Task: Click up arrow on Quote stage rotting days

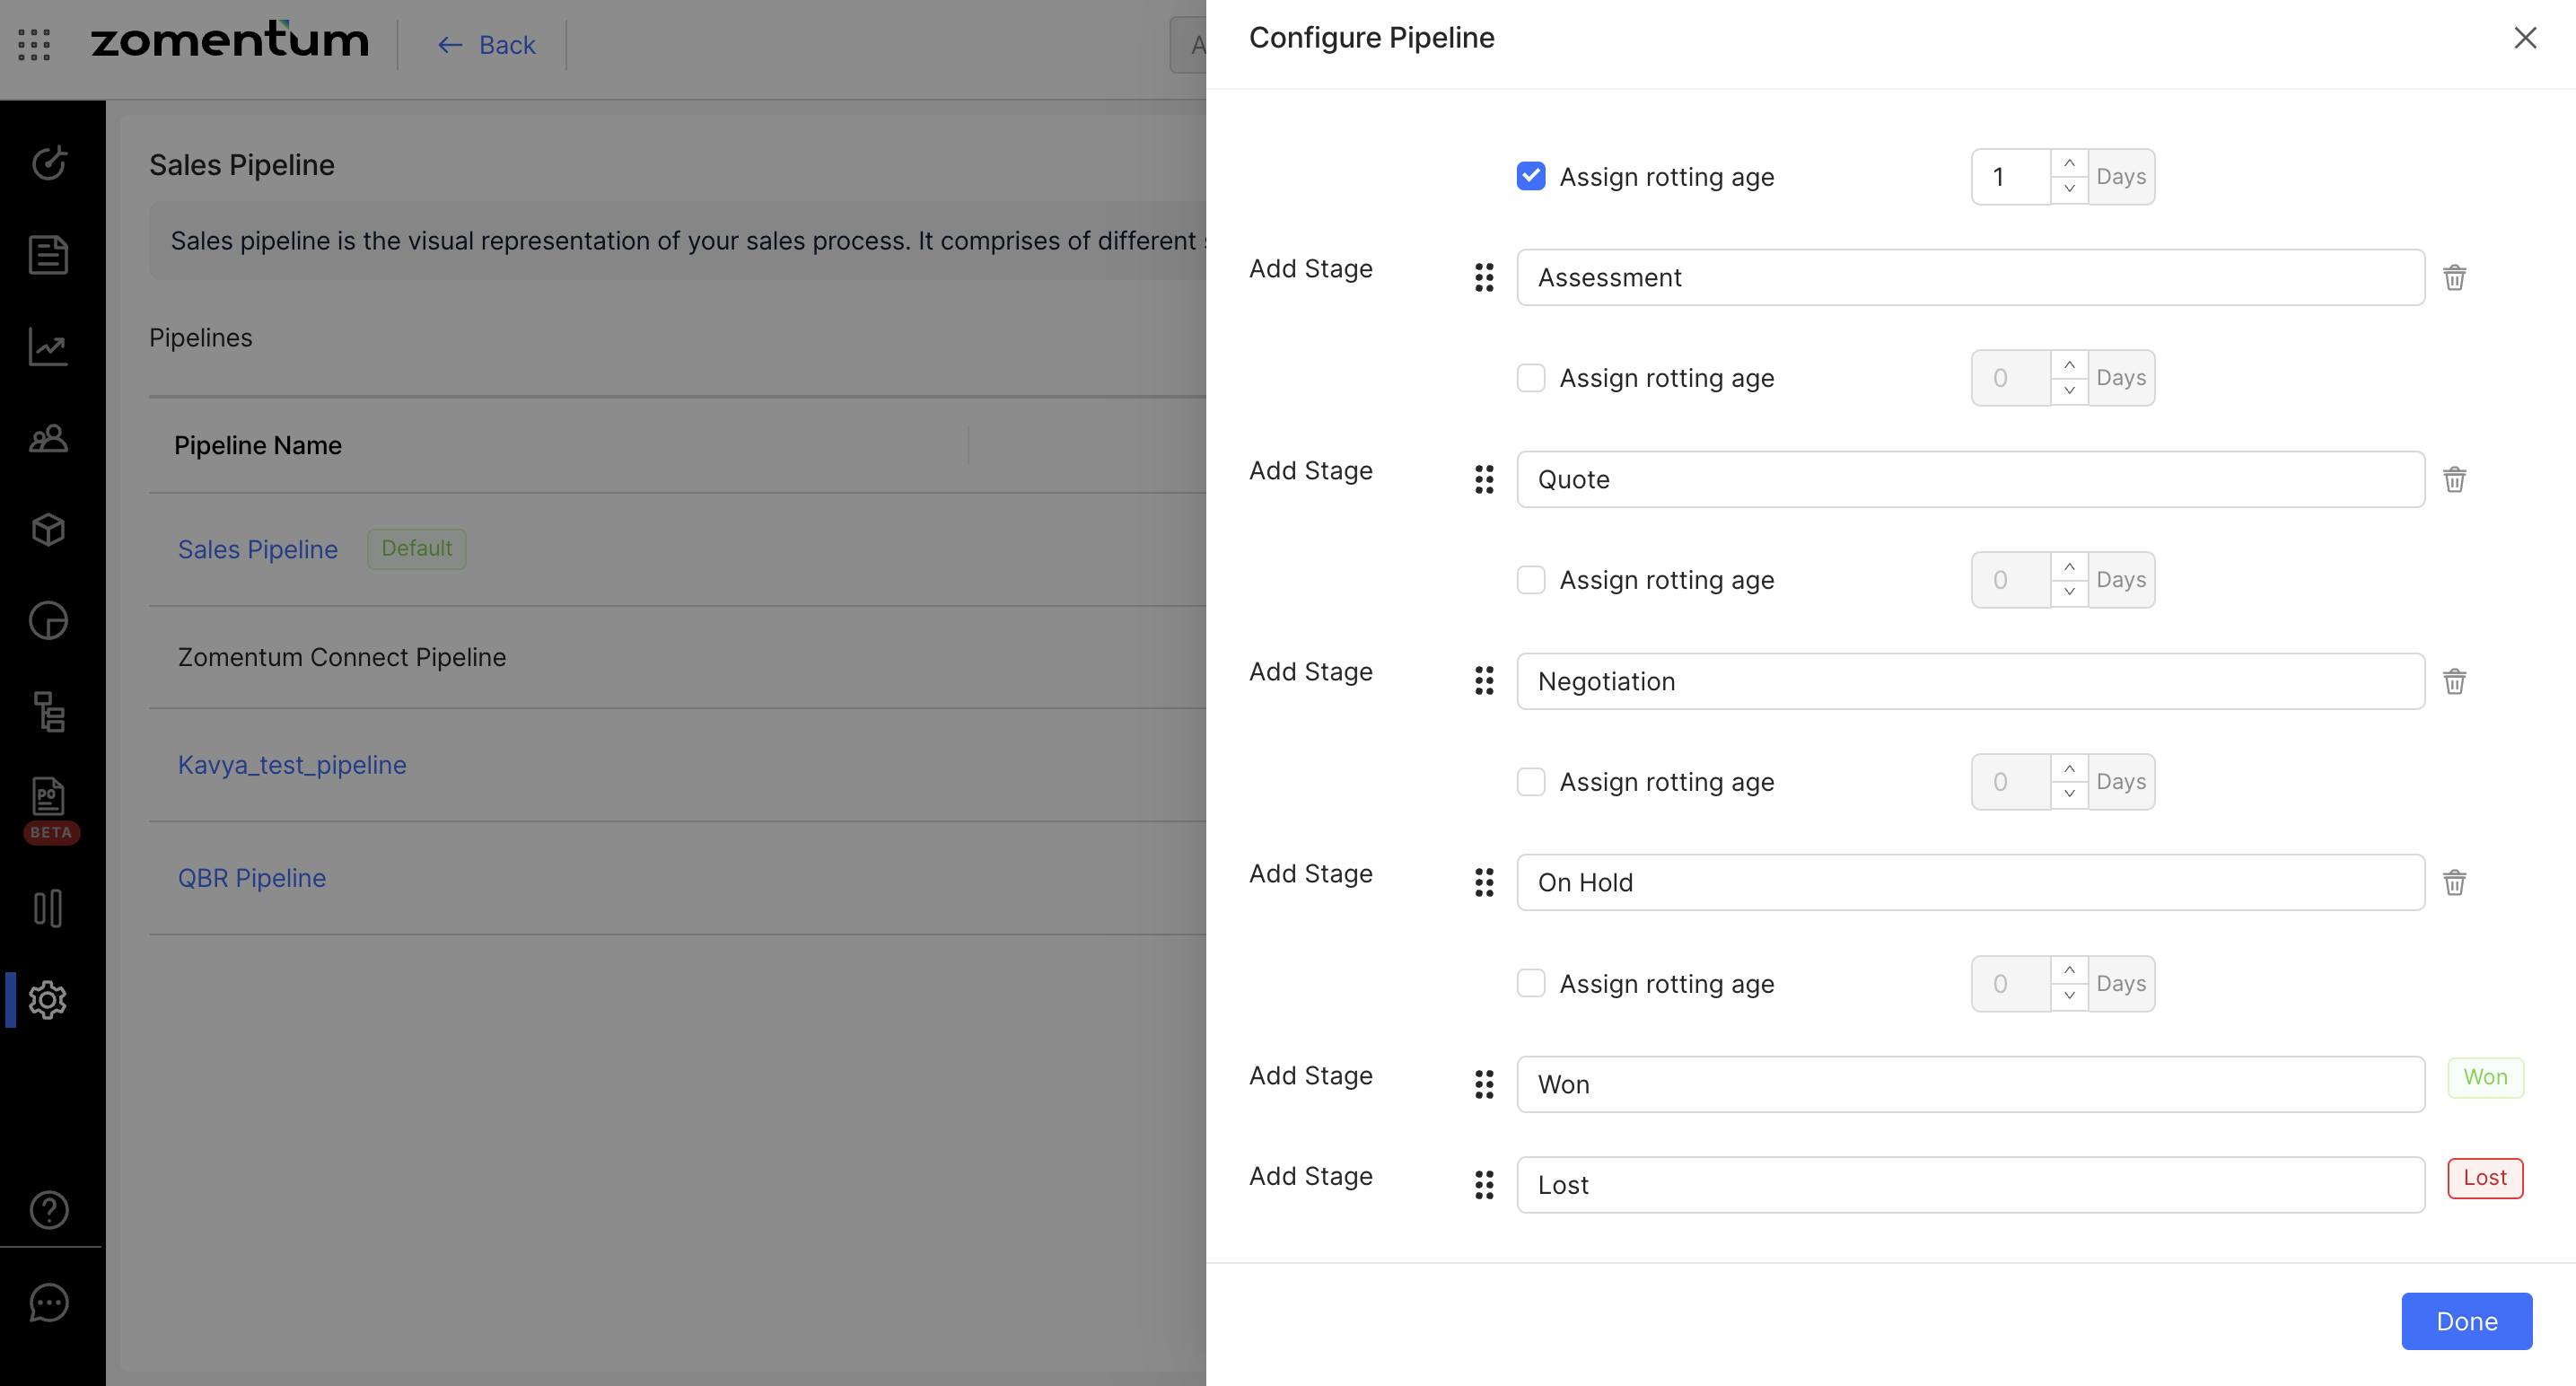Action: [x=2069, y=567]
